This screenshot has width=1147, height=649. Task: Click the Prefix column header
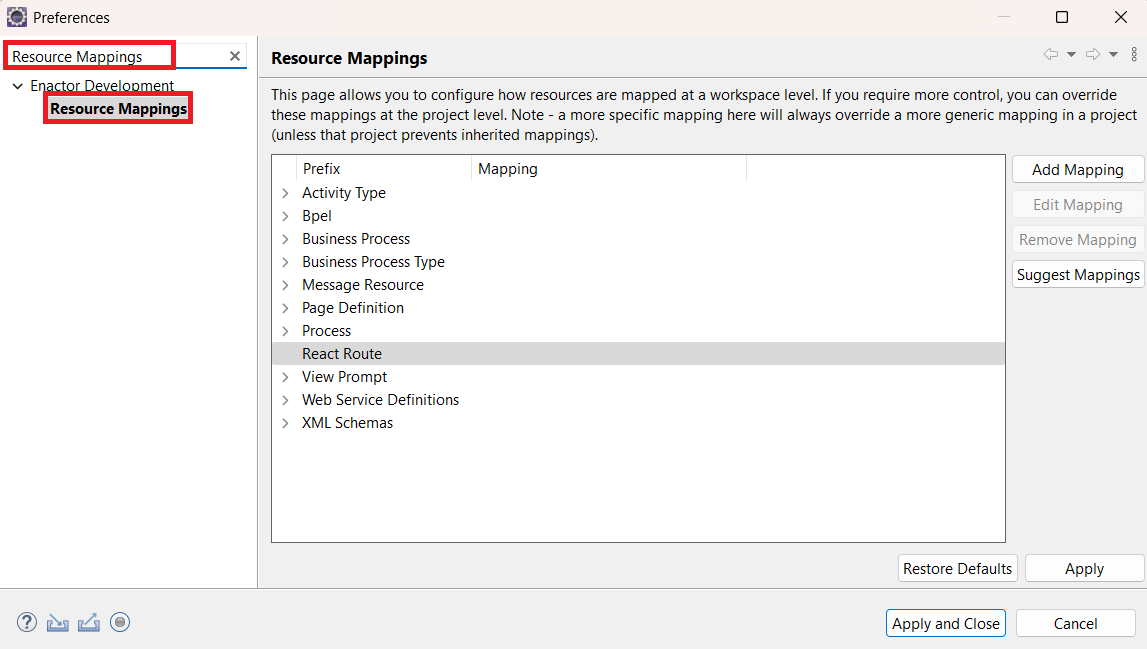tap(383, 169)
